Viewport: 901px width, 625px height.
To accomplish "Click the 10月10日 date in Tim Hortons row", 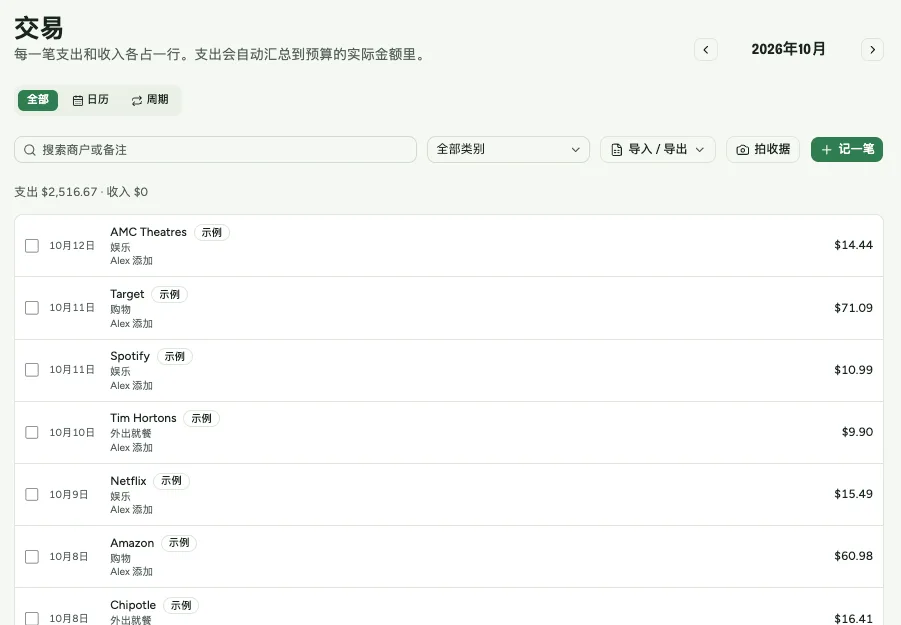I will (72, 432).
